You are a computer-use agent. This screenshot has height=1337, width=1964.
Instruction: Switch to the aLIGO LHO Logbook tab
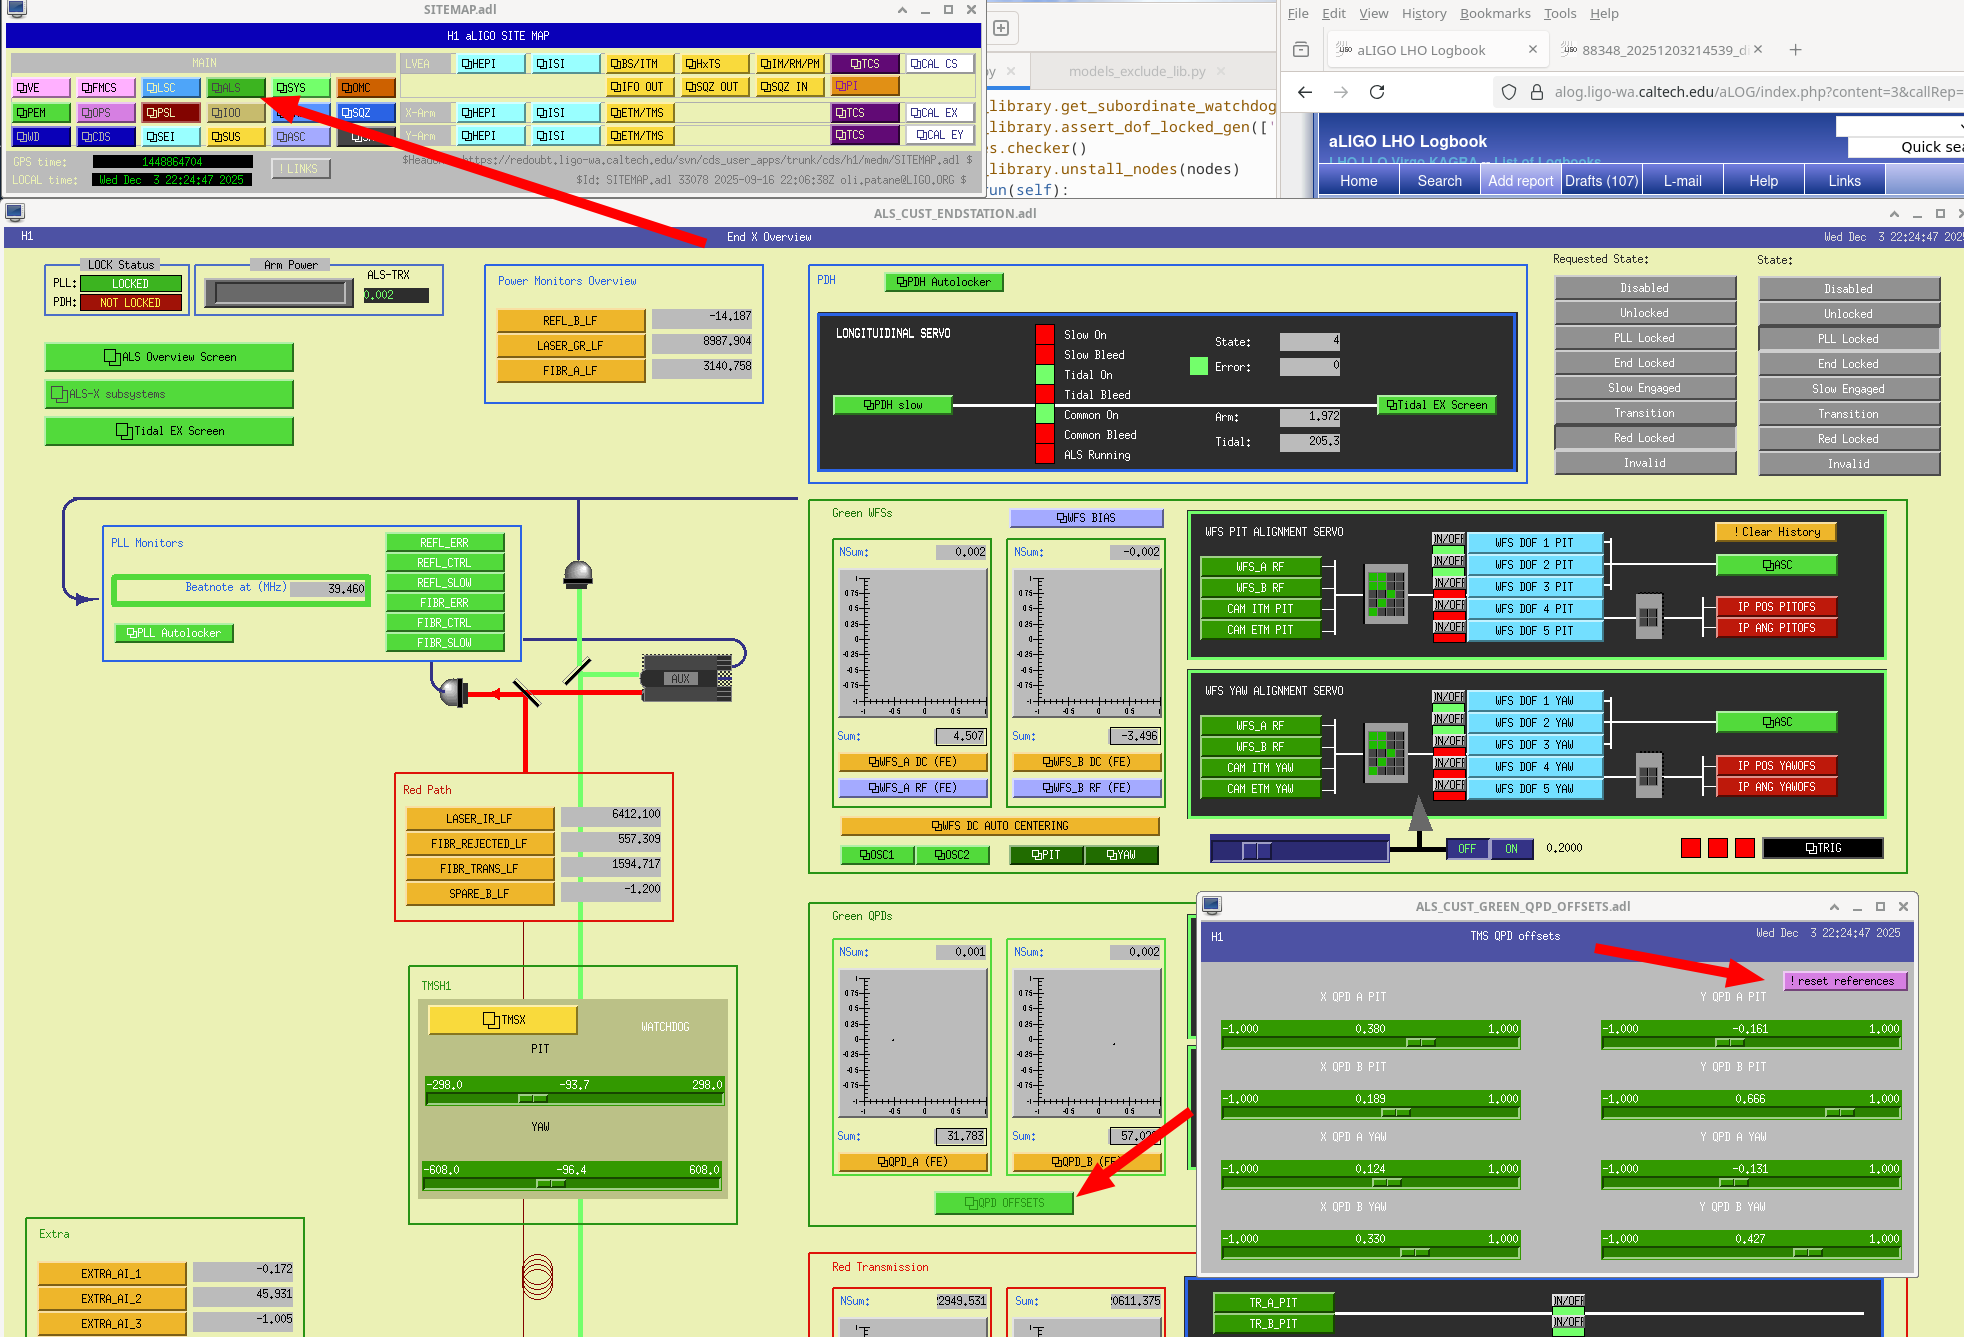click(1420, 50)
